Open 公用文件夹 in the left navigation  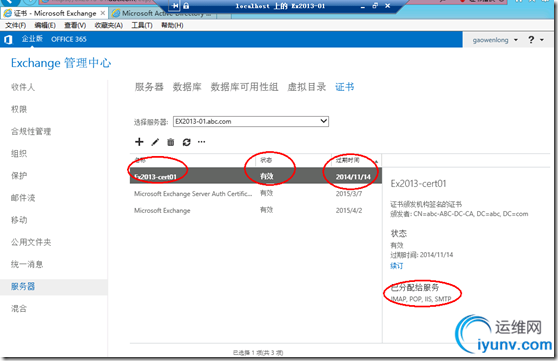(x=31, y=242)
